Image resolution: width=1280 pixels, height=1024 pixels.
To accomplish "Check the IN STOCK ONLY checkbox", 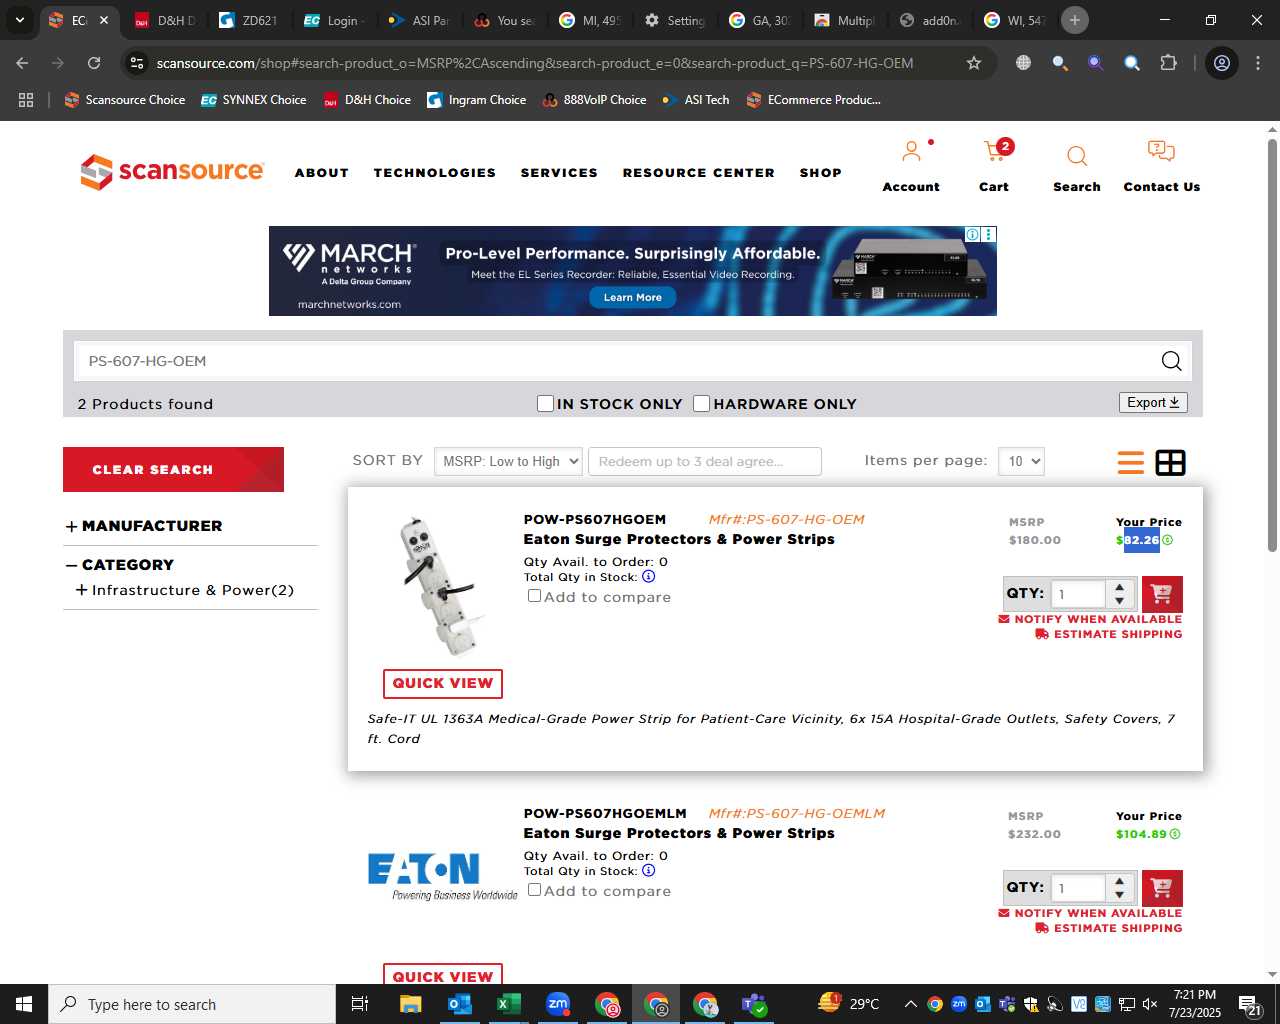I will [545, 403].
